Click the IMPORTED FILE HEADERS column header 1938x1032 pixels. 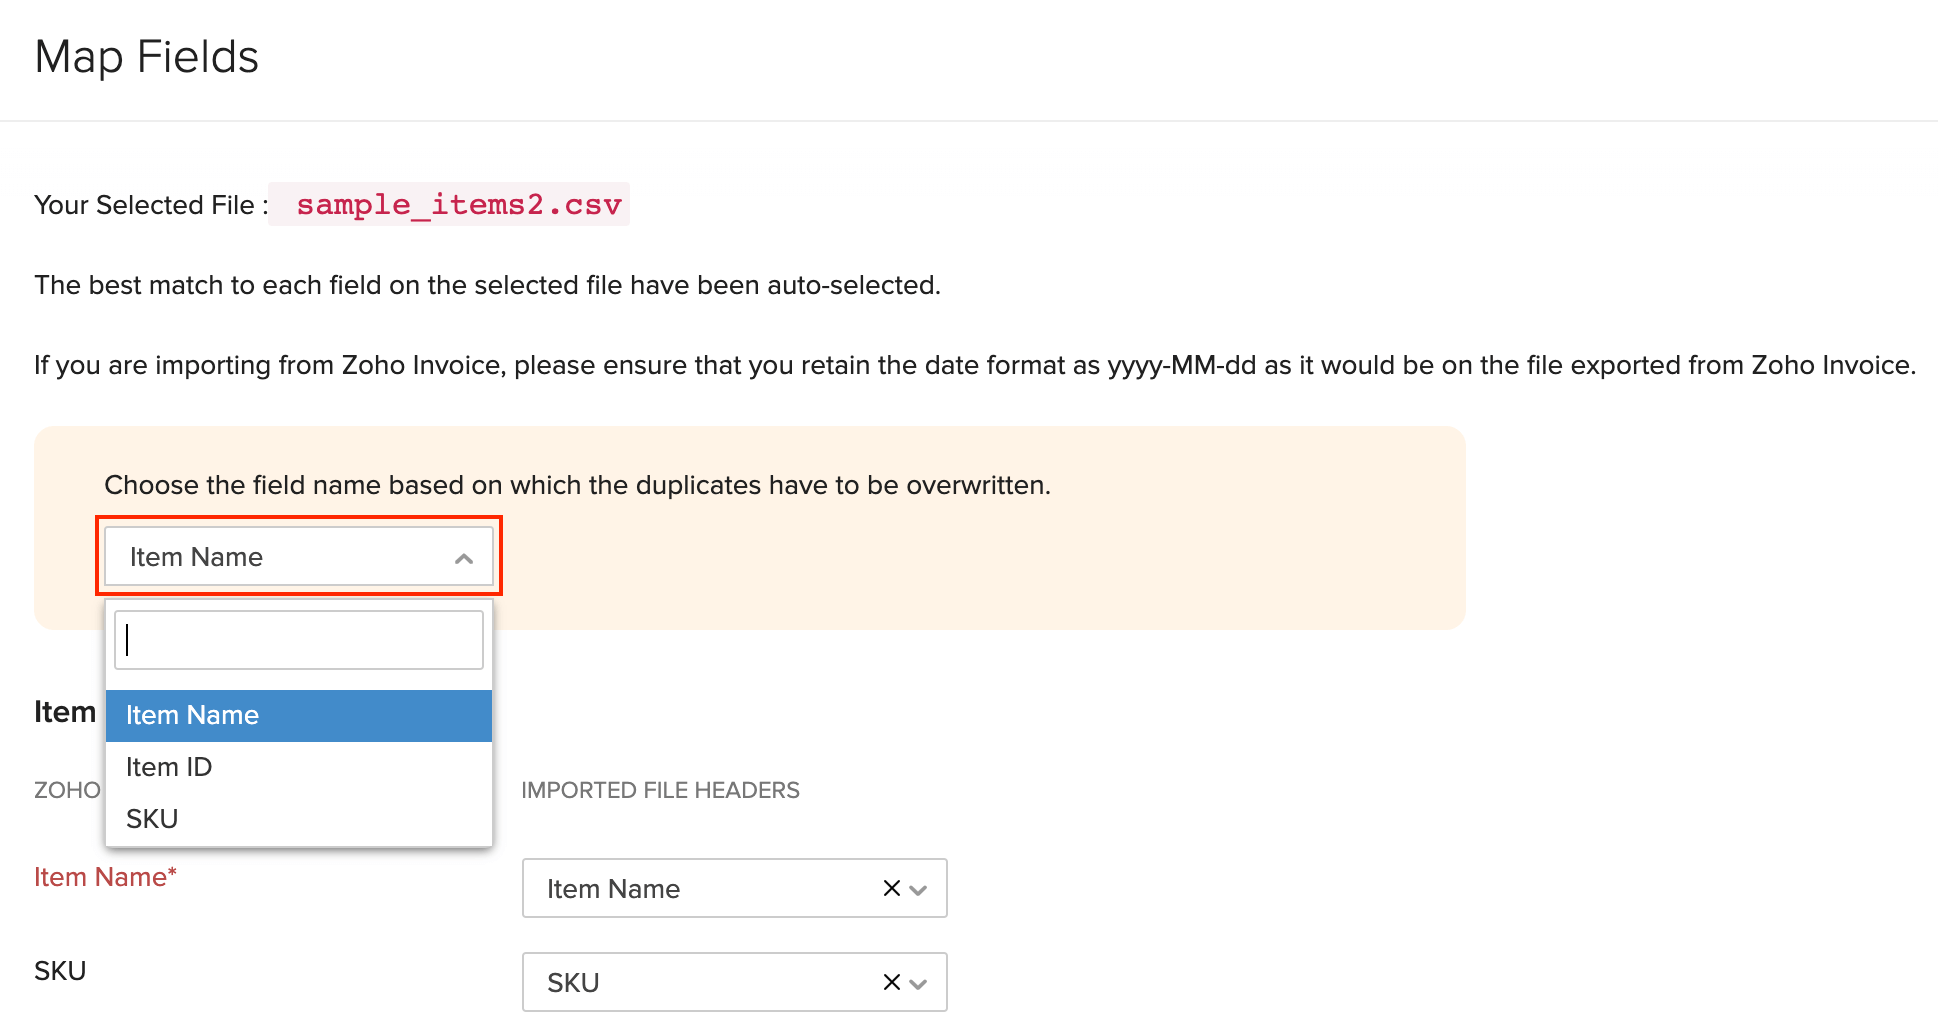point(660,790)
